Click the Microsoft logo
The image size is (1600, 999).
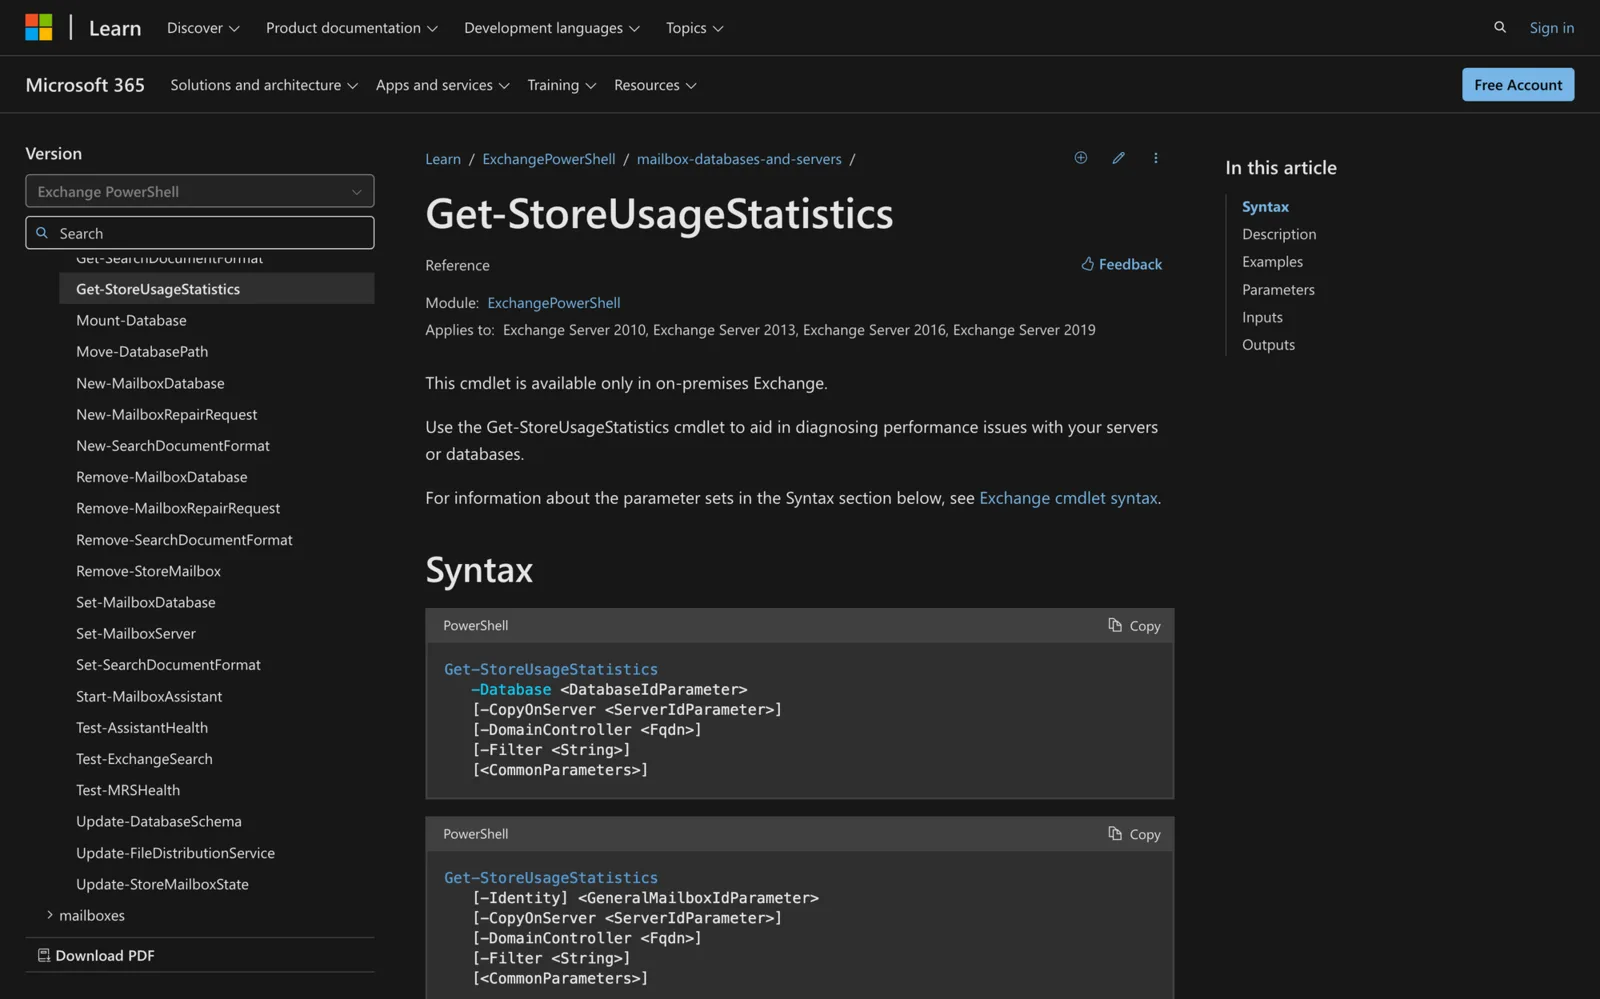[x=39, y=27]
